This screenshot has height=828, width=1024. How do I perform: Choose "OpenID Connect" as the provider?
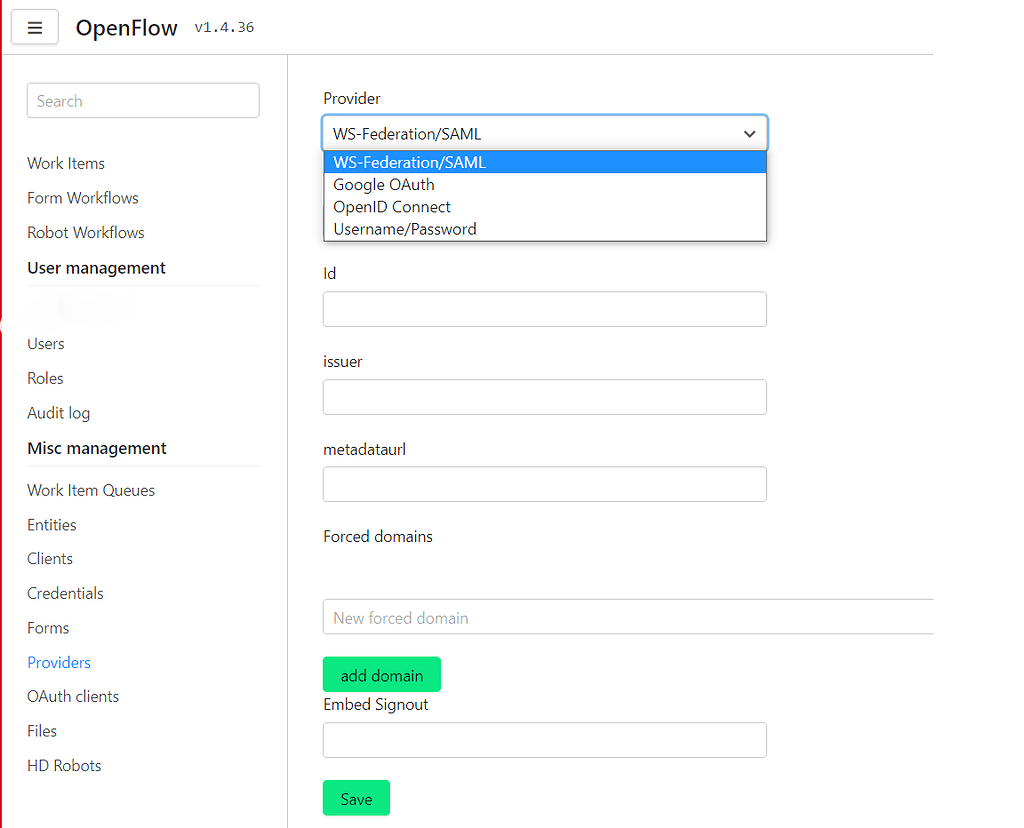[391, 206]
